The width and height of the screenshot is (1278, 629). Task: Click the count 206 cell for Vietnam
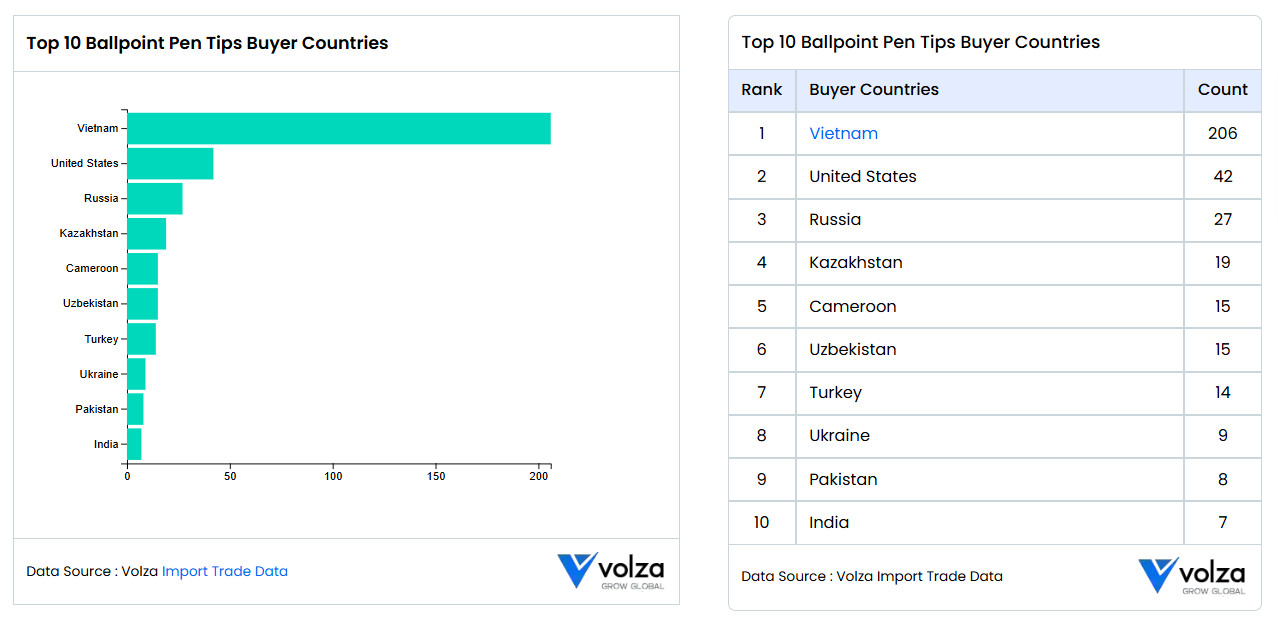coord(1223,133)
